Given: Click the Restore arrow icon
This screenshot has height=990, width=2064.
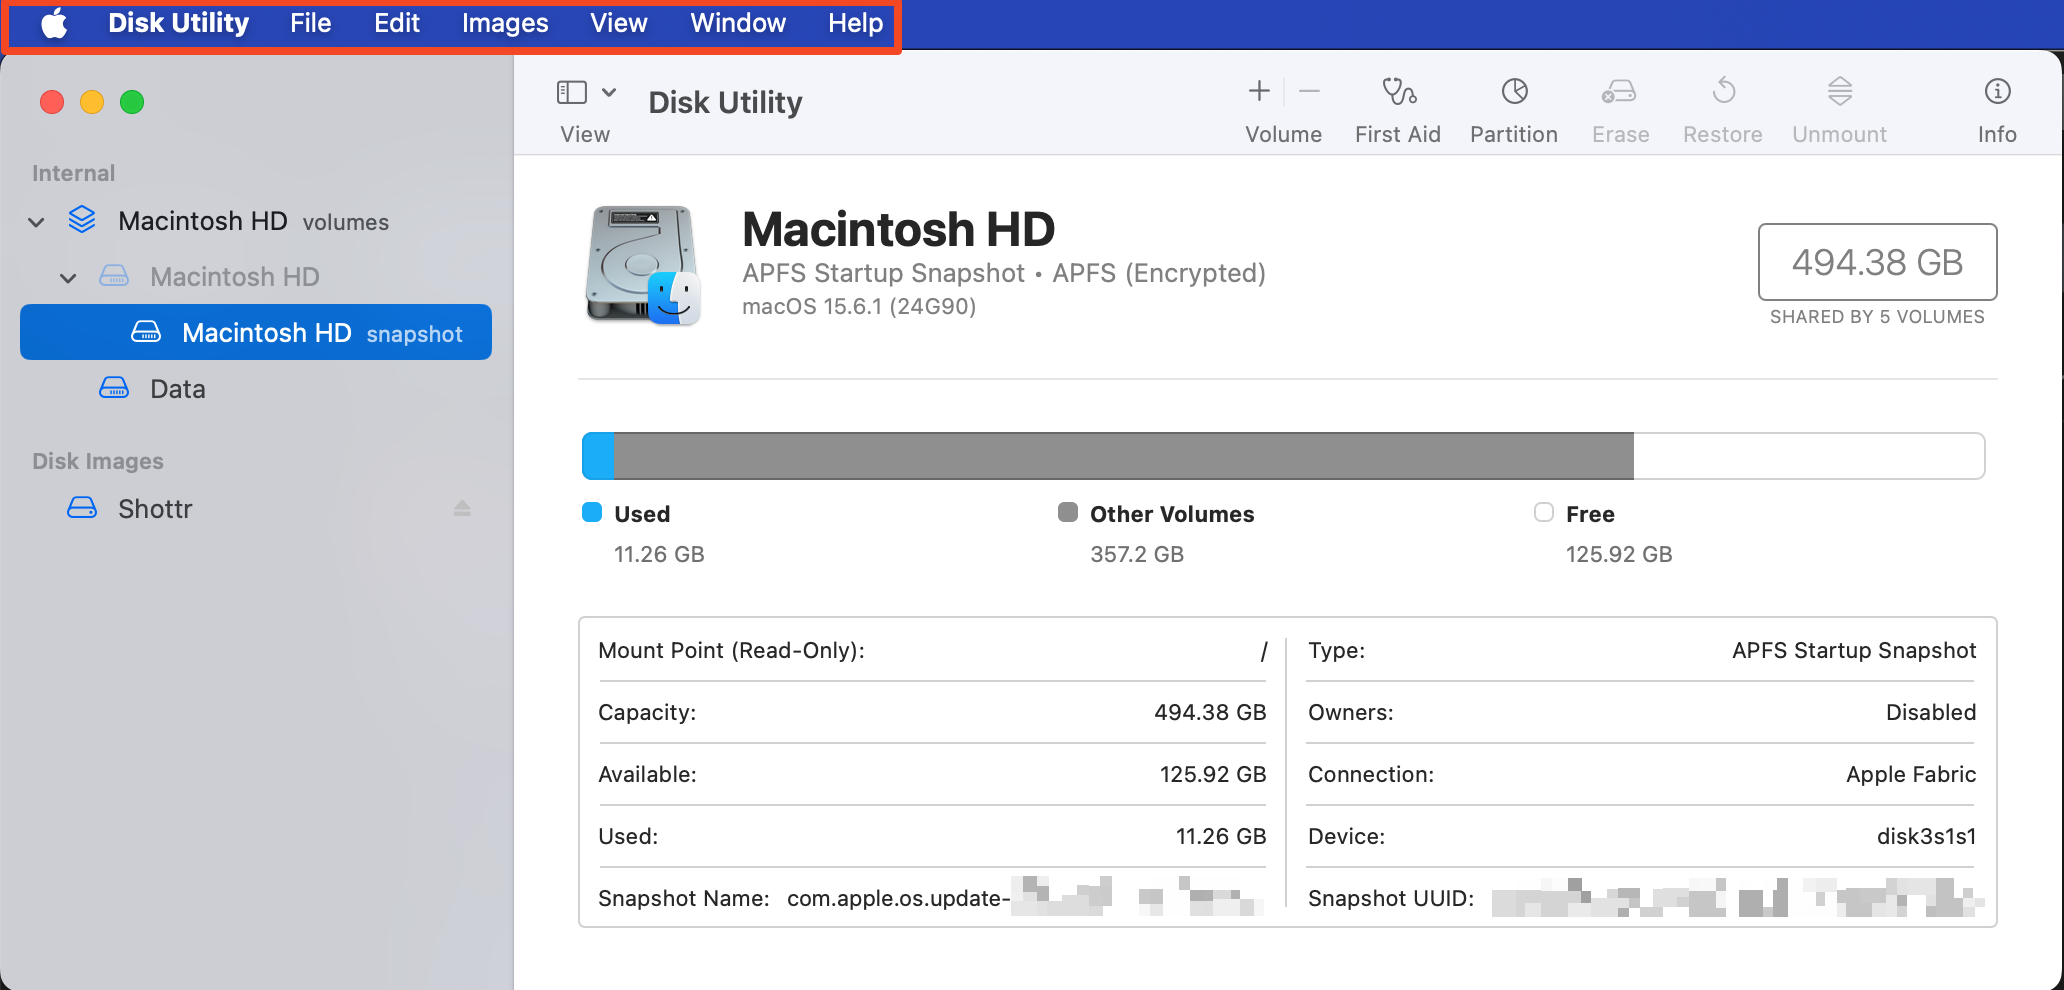Looking at the screenshot, I should coord(1723,91).
